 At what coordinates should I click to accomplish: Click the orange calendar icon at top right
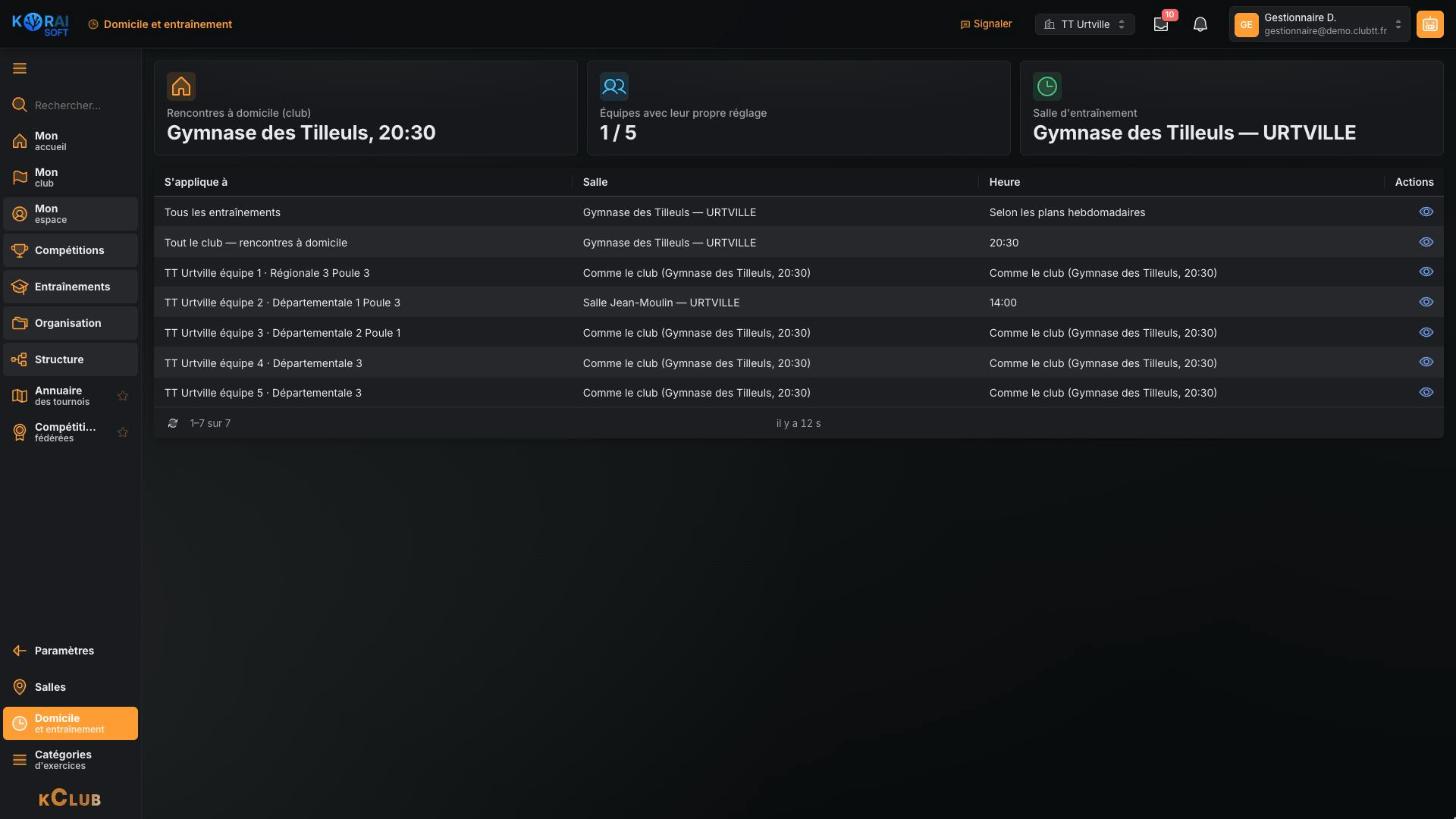coord(1430,24)
